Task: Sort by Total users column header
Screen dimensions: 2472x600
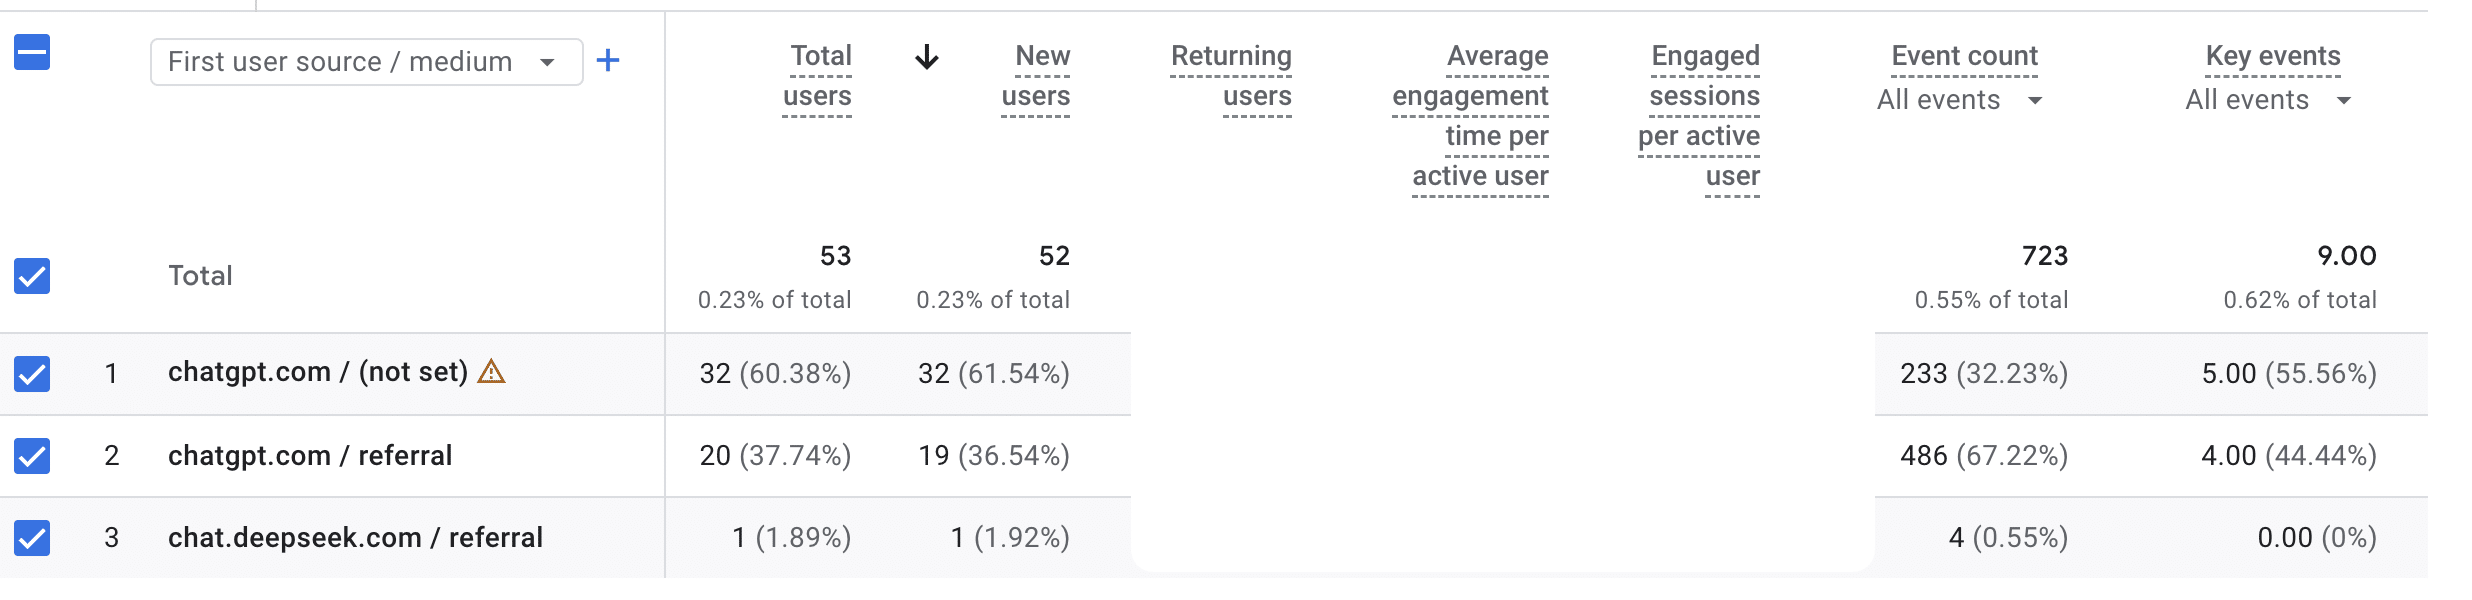Action: (x=818, y=76)
